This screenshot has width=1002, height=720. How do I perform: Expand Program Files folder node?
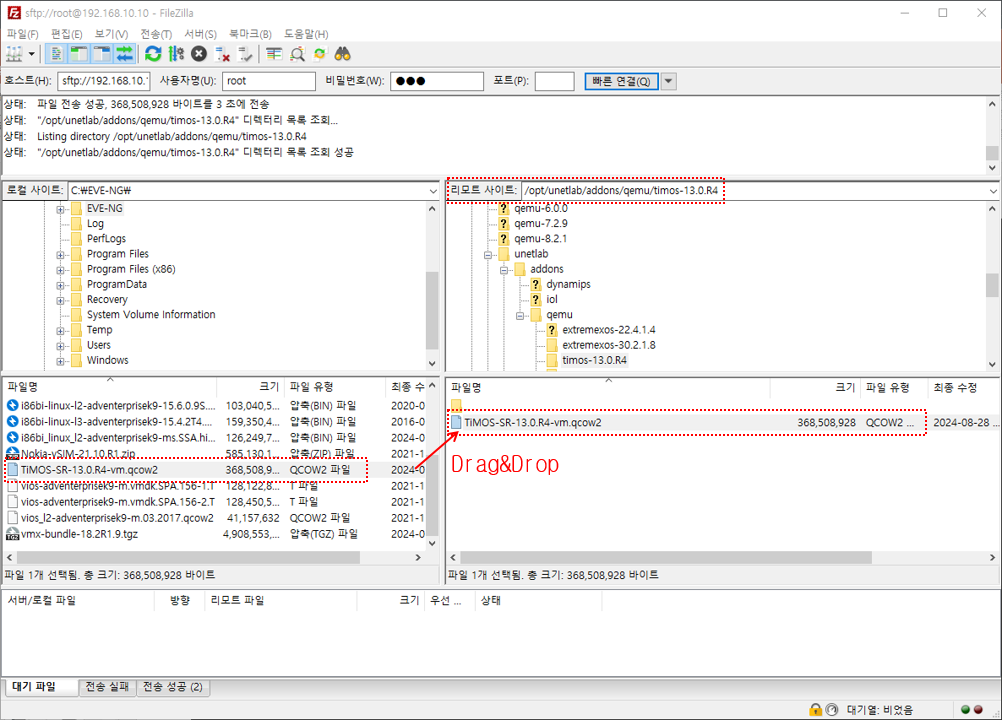click(60, 254)
